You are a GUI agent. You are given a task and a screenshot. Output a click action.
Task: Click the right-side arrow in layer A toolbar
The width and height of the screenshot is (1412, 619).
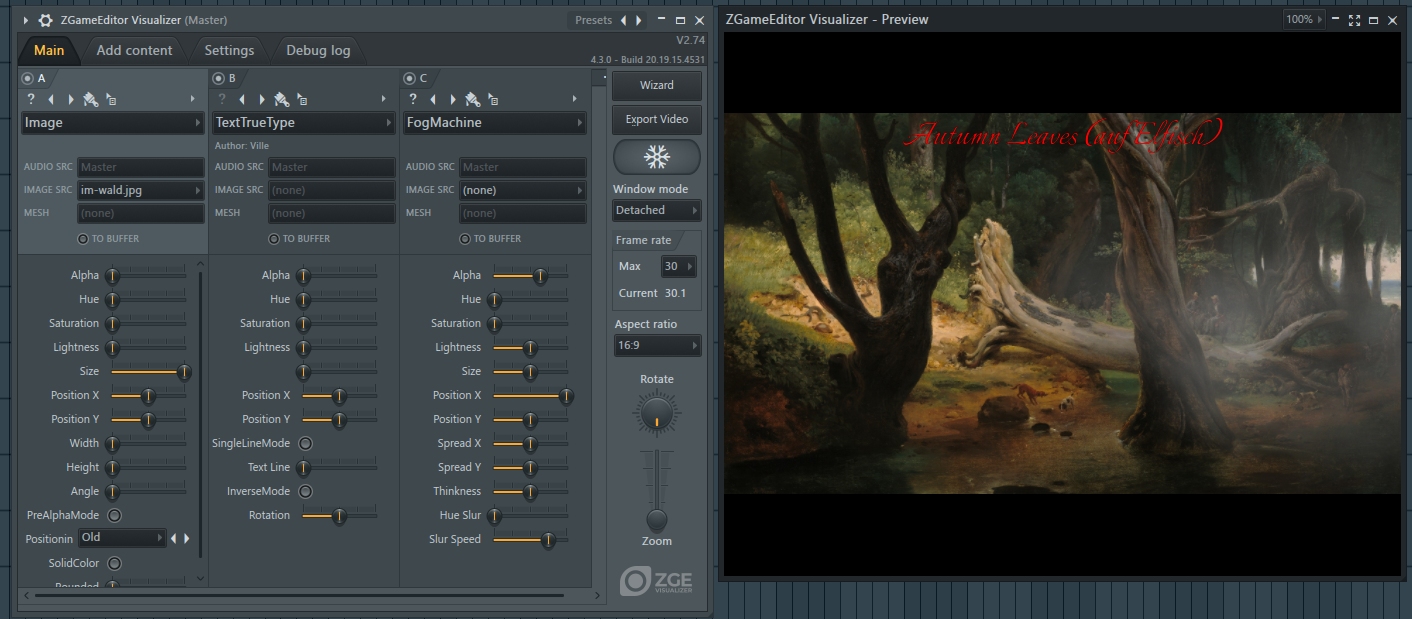[x=193, y=99]
